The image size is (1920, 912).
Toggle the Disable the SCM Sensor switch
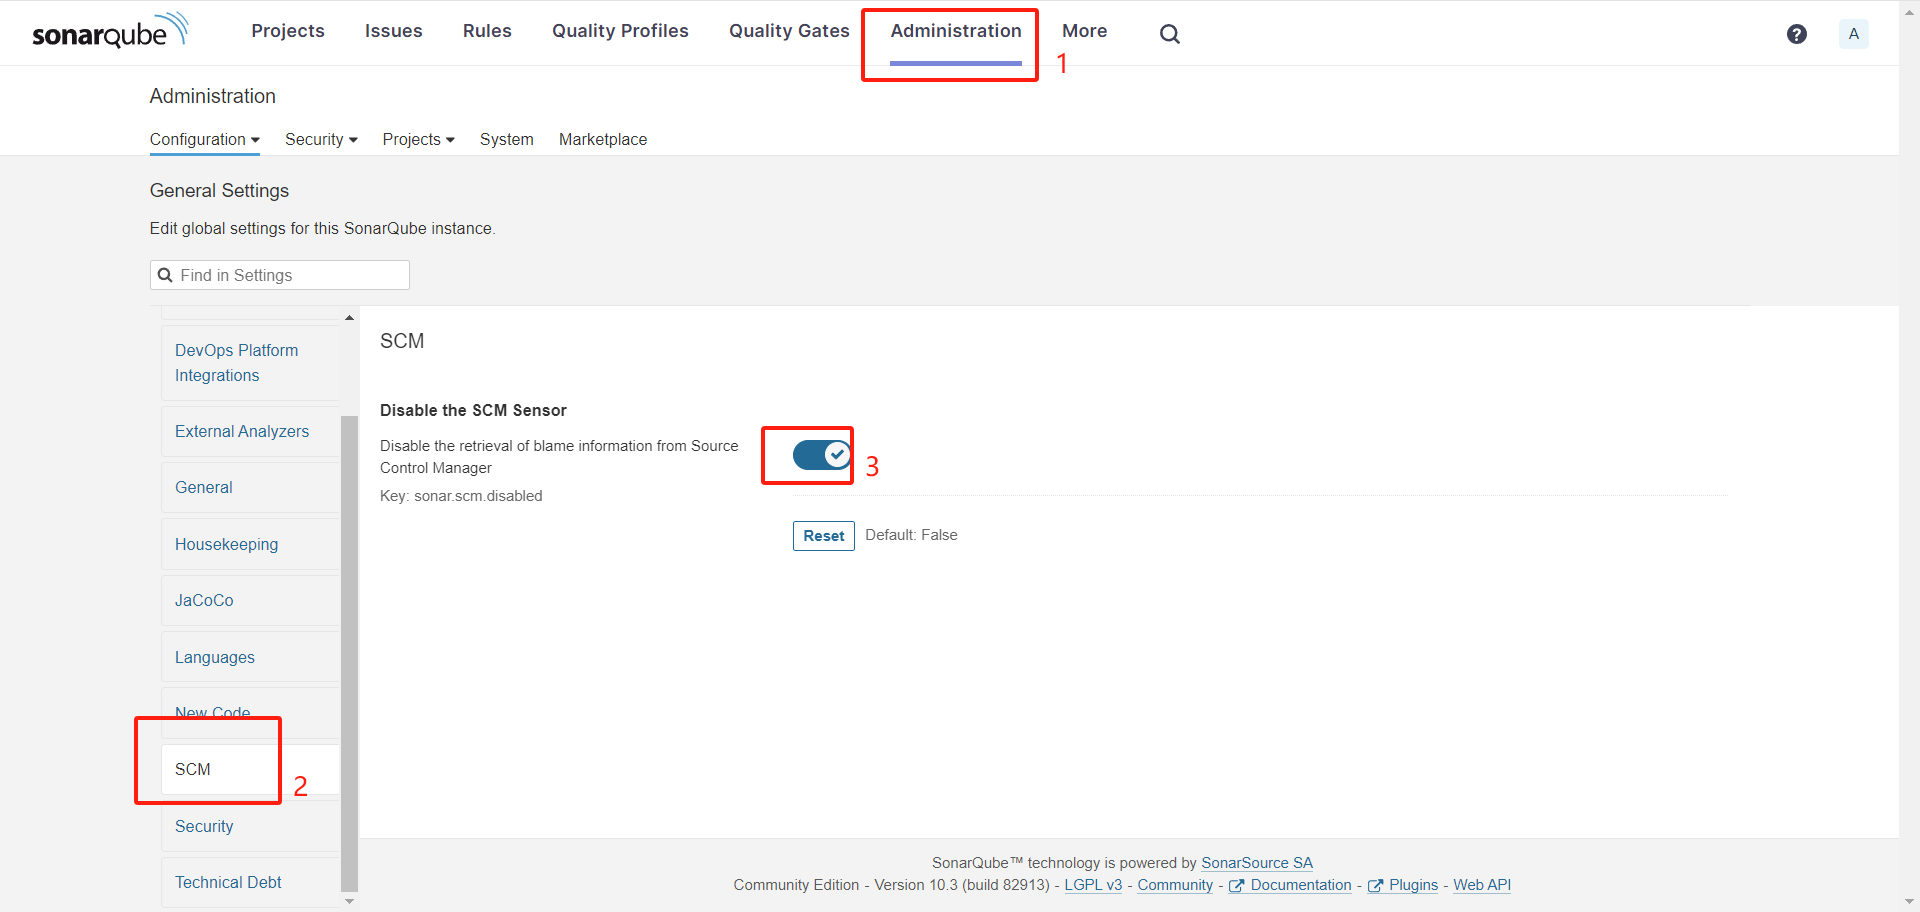pos(821,455)
